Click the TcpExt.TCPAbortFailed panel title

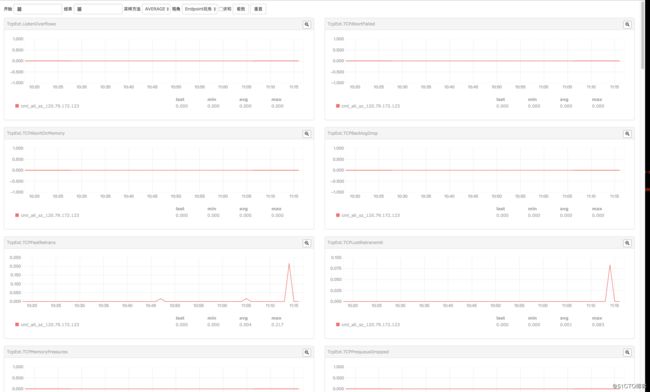[x=351, y=24]
